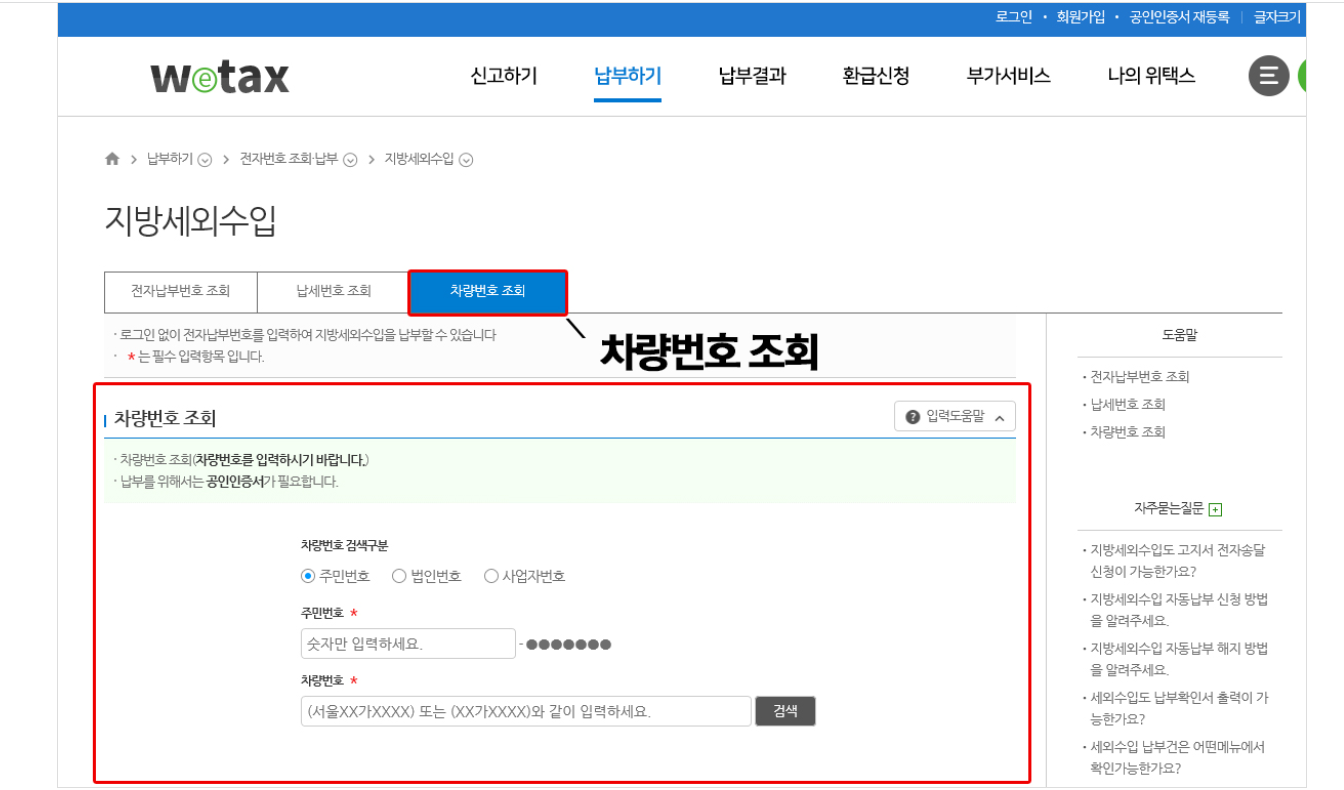Image resolution: width=1344 pixels, height=790 pixels.
Task: Open FAQ about 고지서 전자송달 신청
Action: point(1177,561)
